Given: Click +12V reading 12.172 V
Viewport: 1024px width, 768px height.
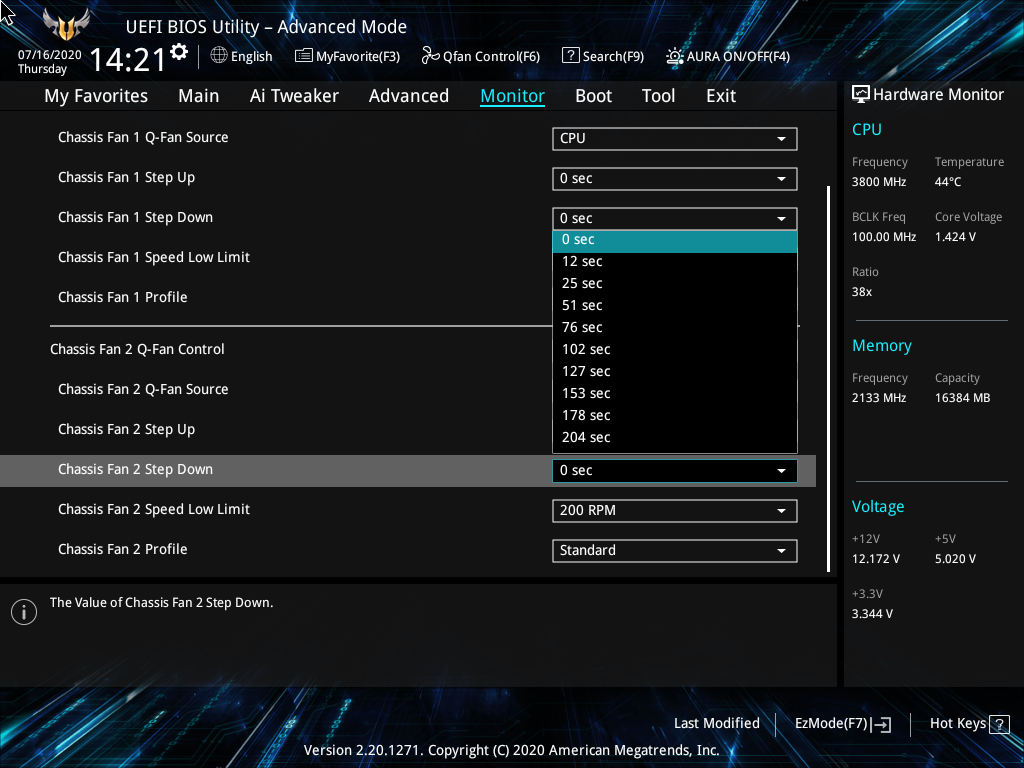Looking at the screenshot, I should pos(875,559).
